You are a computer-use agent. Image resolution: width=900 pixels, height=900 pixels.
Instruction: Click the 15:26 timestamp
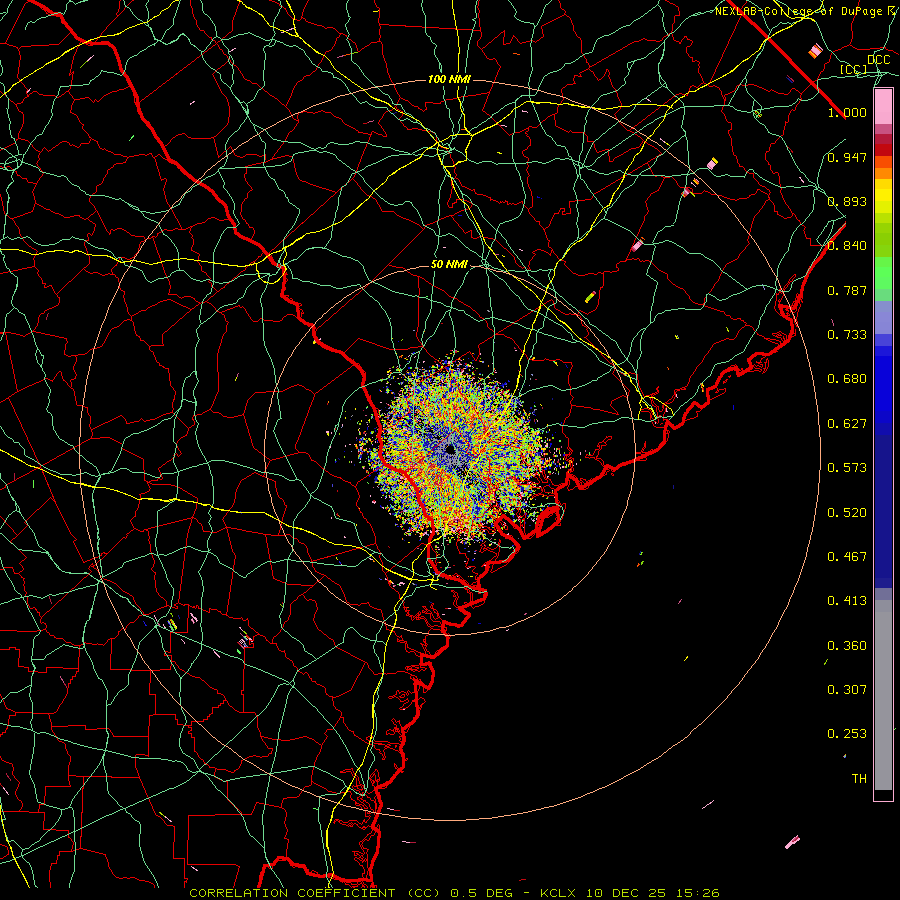[697, 893]
